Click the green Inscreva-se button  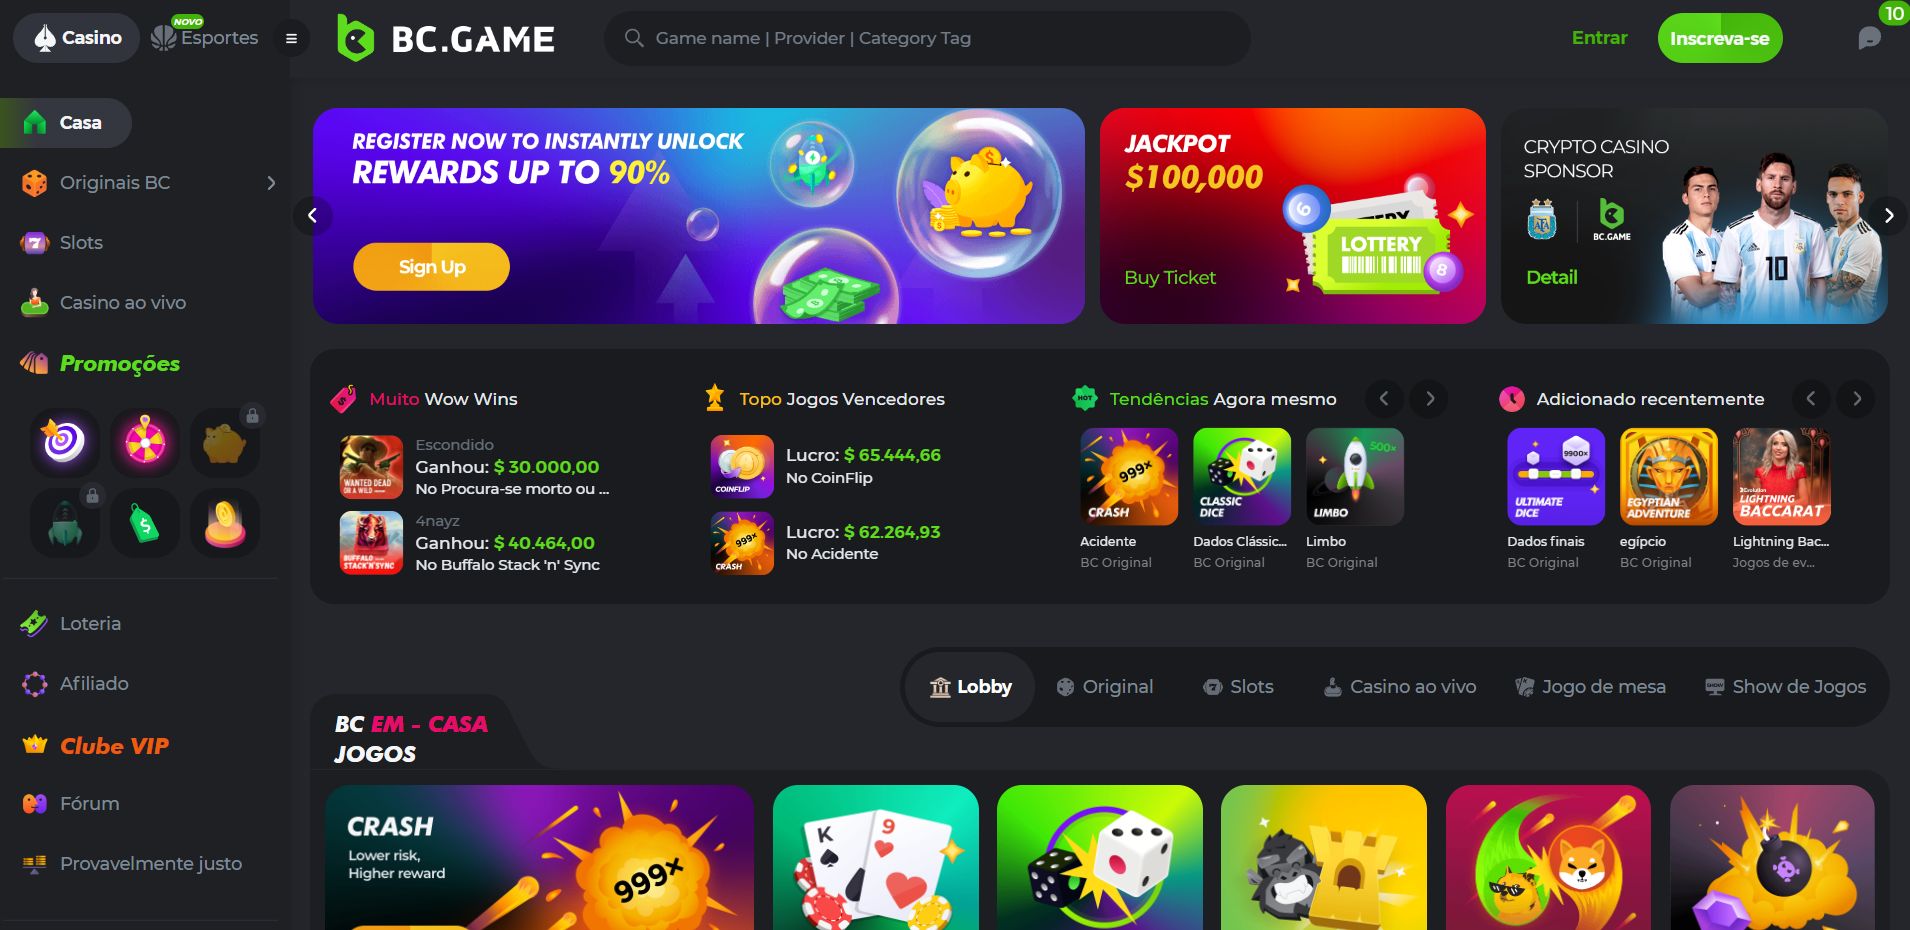(x=1720, y=38)
